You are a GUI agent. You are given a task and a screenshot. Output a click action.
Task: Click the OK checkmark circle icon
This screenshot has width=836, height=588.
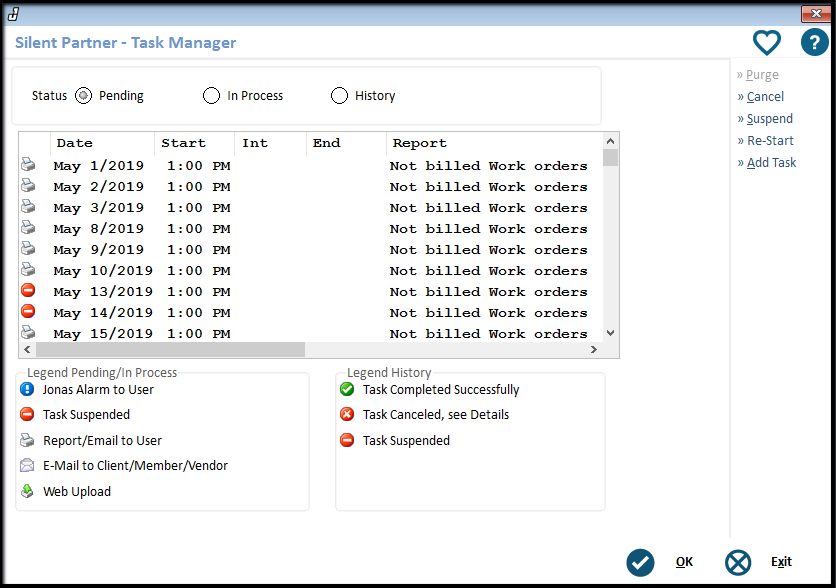point(640,562)
